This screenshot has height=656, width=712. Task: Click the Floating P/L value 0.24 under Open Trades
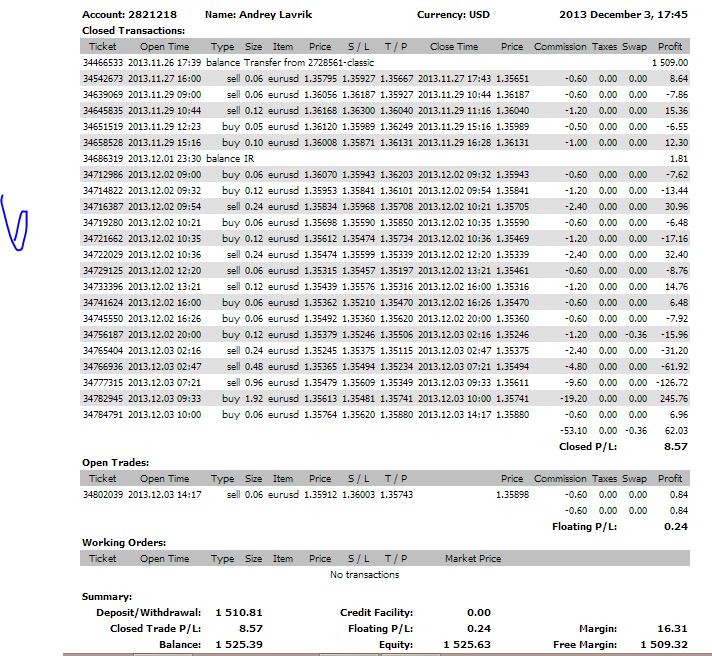(x=676, y=527)
